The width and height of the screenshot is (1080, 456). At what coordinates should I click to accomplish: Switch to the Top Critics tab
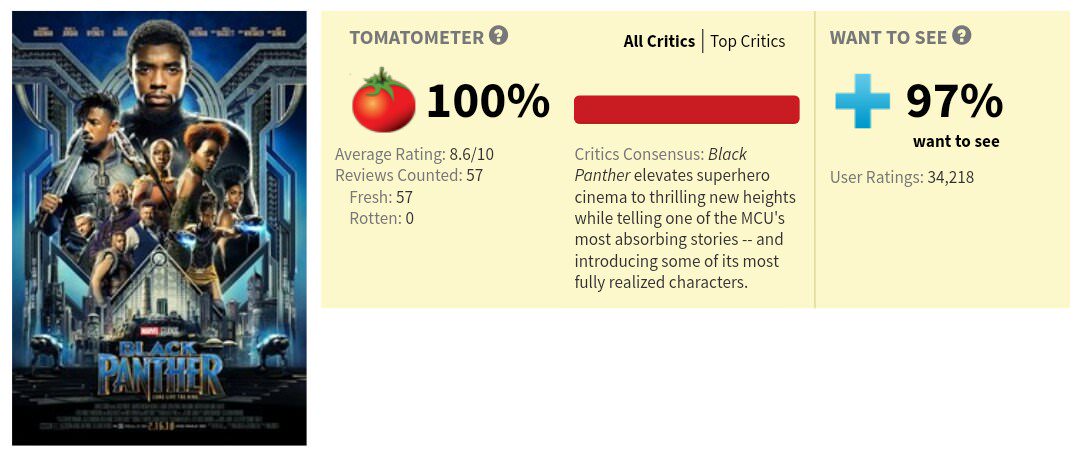click(748, 41)
